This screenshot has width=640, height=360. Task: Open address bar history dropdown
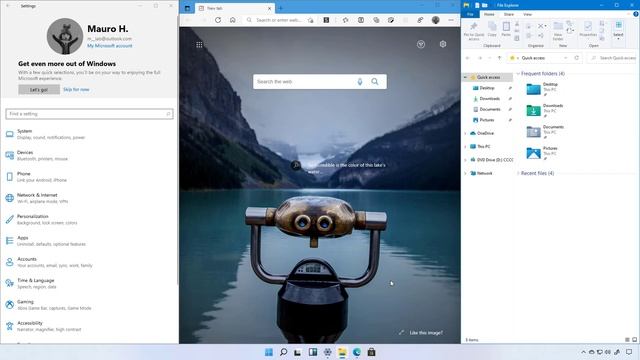click(x=565, y=58)
